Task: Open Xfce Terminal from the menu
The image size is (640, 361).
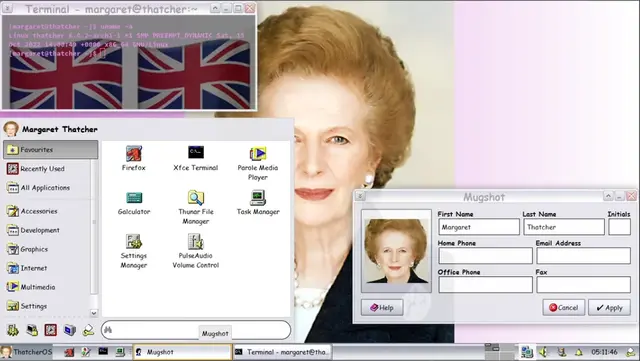Action: pos(196,159)
